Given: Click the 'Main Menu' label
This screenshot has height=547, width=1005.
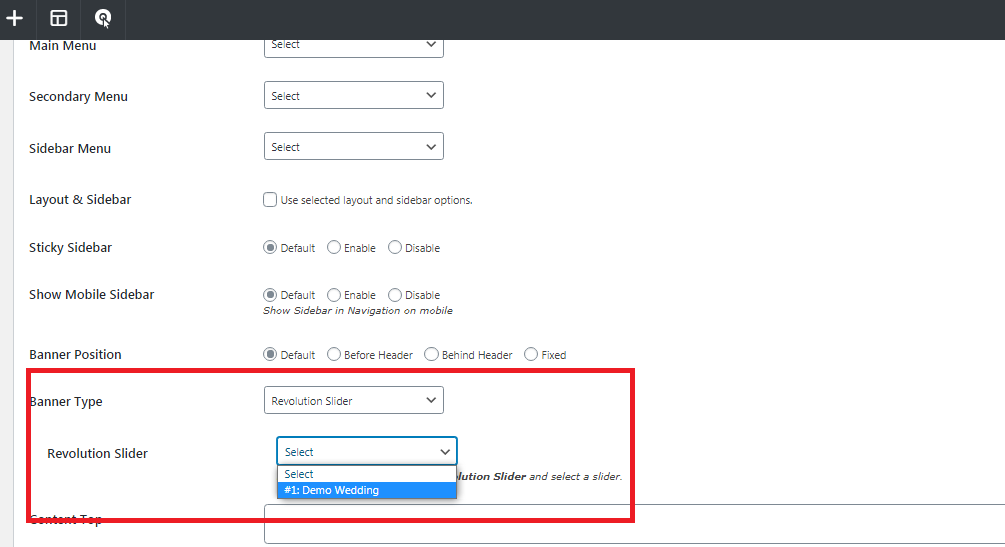Looking at the screenshot, I should click(x=63, y=46).
